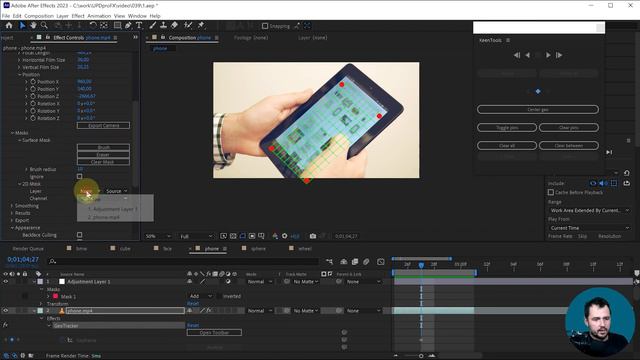
Task: Click Rotation Z stopwatch icon
Action: point(33,118)
